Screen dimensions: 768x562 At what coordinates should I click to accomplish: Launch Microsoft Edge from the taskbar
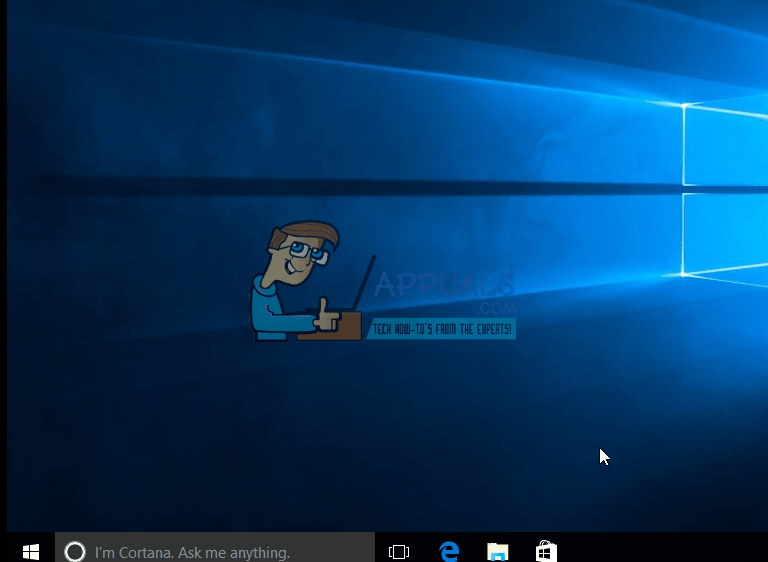click(449, 552)
